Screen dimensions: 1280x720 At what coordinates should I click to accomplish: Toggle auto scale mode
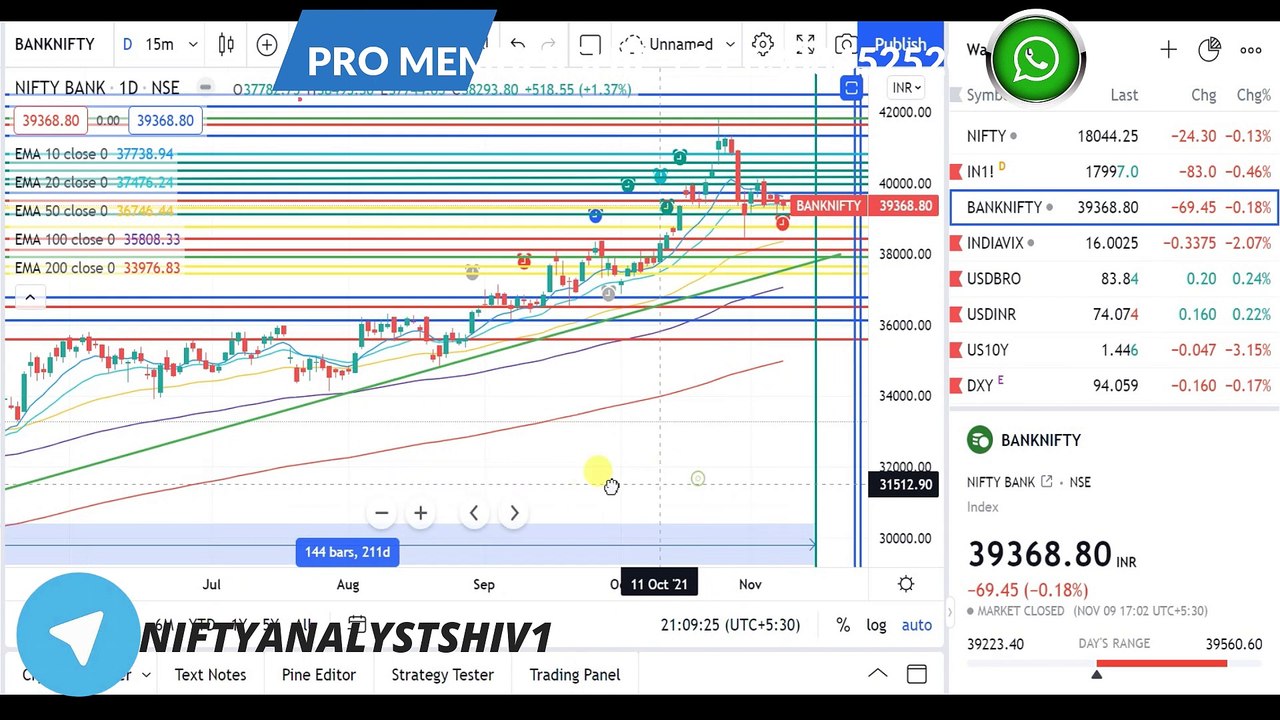(x=917, y=625)
